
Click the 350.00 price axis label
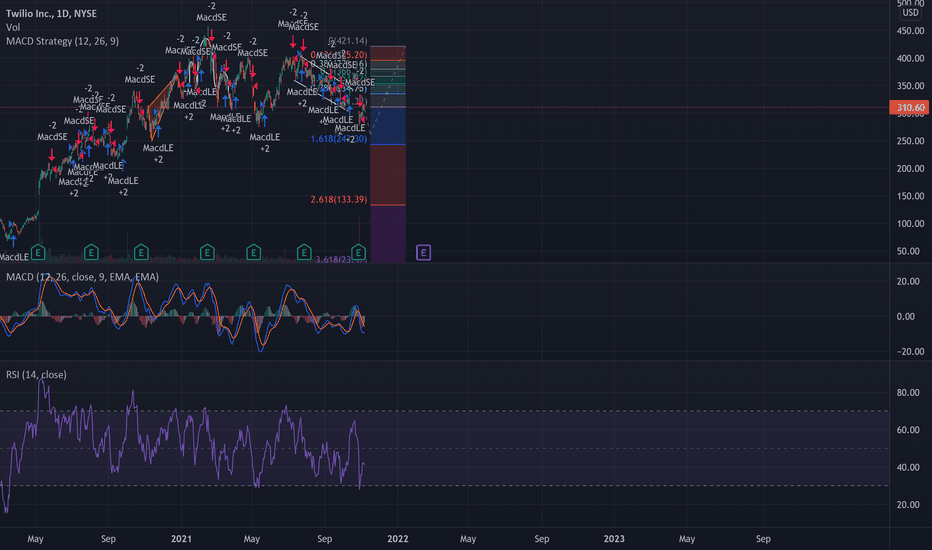(x=910, y=86)
